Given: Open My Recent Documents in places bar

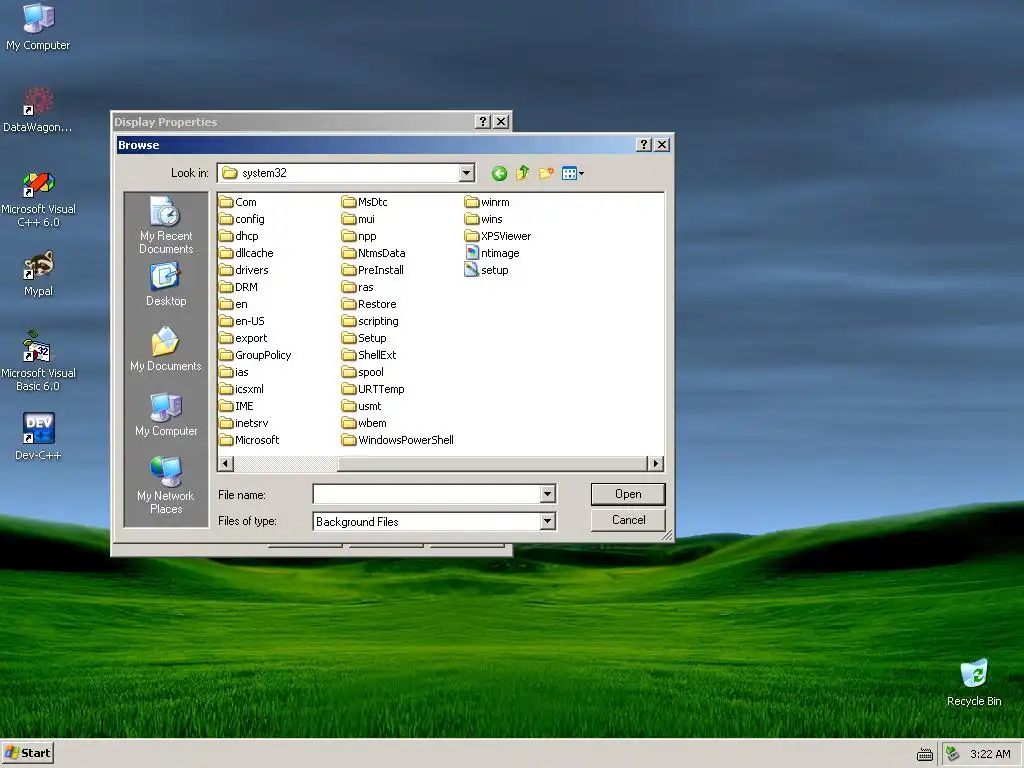Looking at the screenshot, I should pyautogui.click(x=166, y=225).
